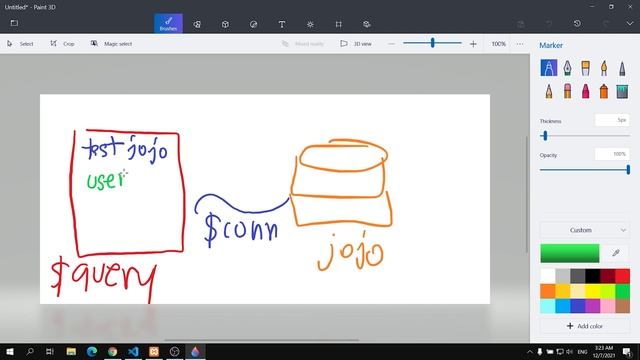The image size is (640, 360).
Task: Open the Canvas tool
Action: [338, 24]
